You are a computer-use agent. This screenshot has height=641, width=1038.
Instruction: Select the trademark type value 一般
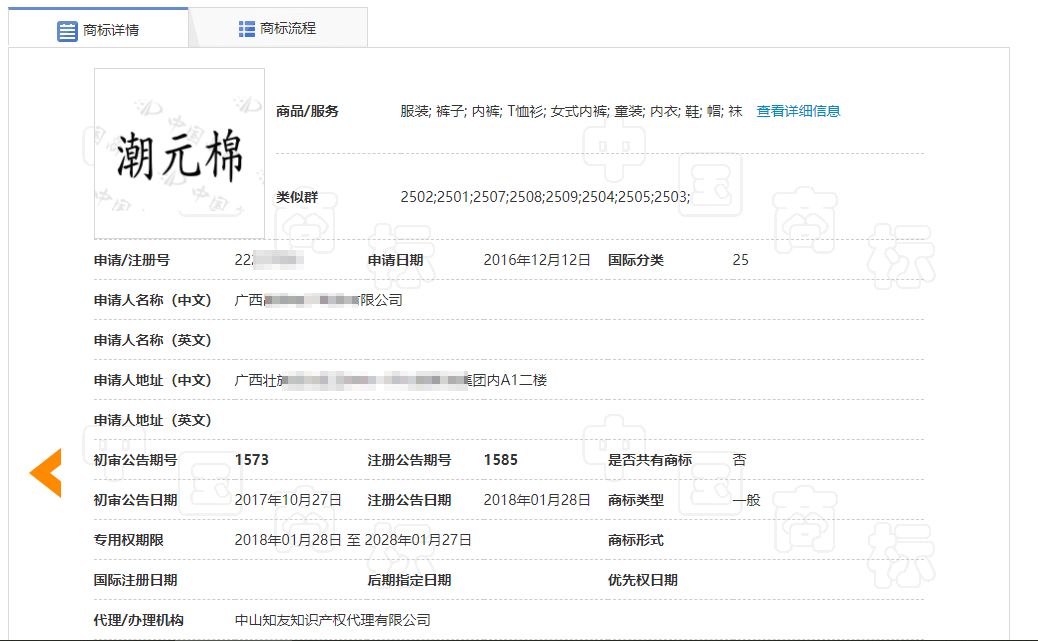[x=747, y=500]
